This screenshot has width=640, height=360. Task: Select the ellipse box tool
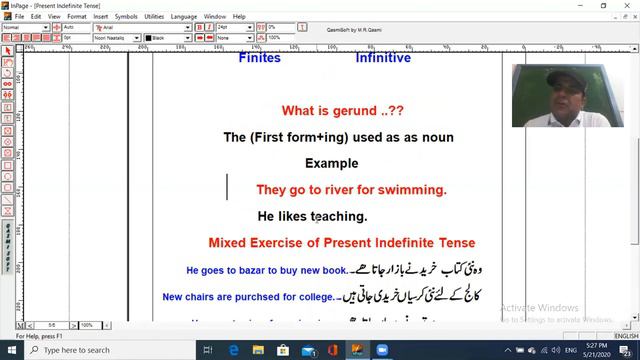pos(7,176)
